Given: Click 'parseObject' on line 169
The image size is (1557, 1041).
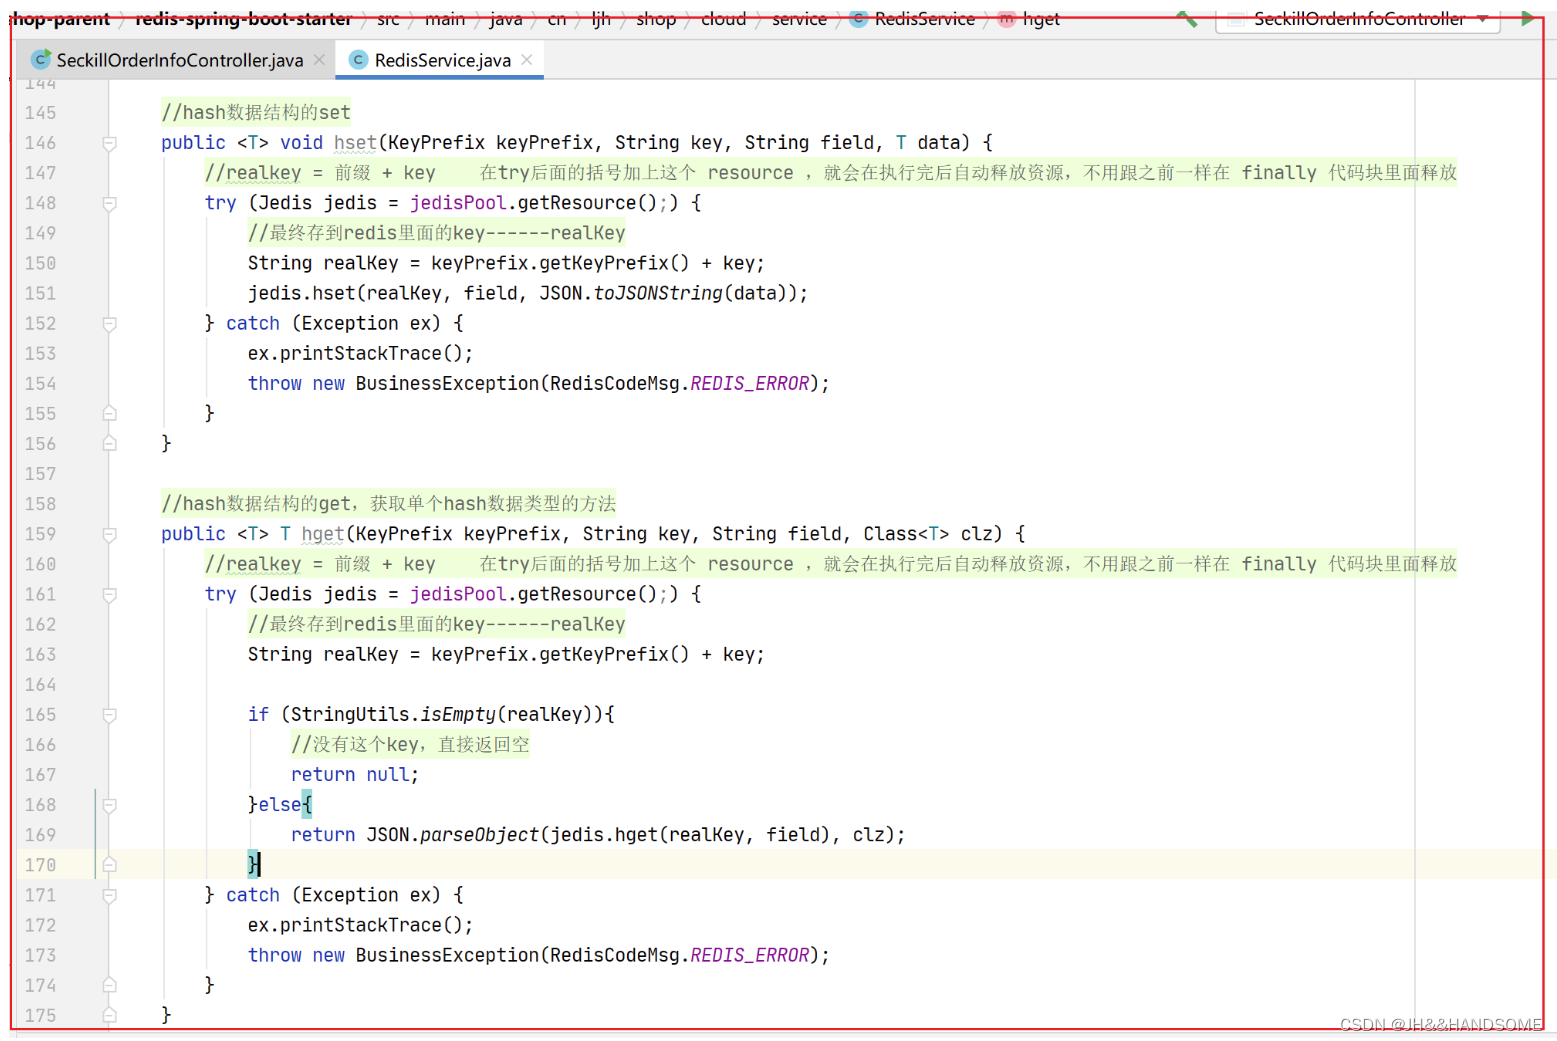Looking at the screenshot, I should point(480,835).
